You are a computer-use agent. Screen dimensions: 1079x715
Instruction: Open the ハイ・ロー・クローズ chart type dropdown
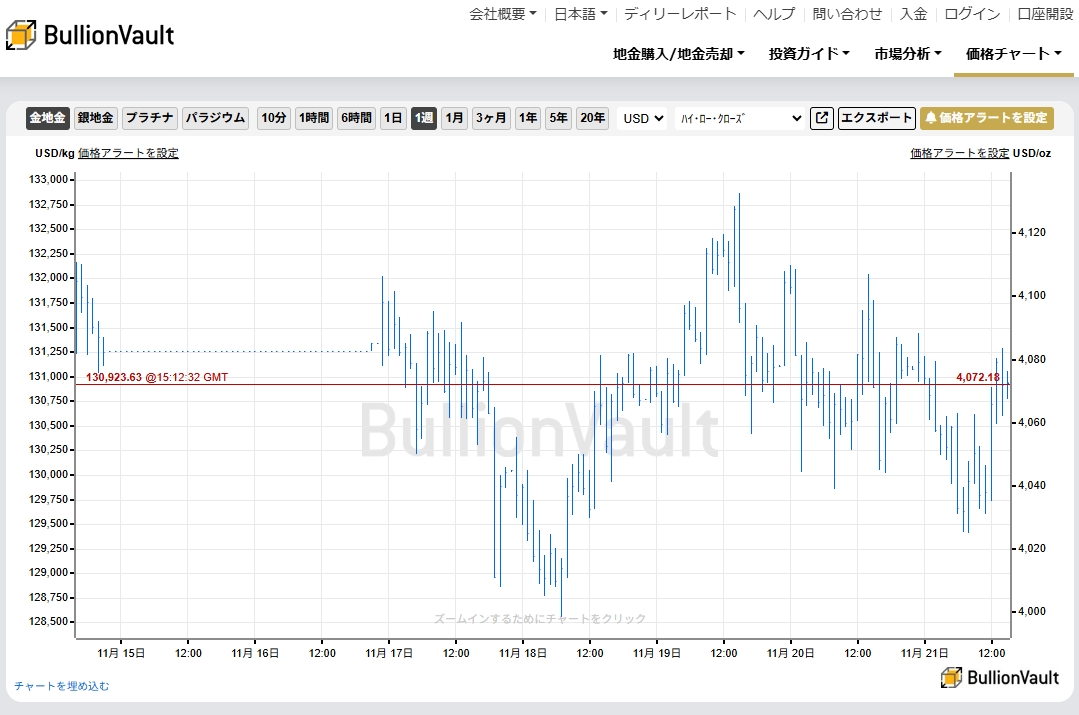(740, 118)
